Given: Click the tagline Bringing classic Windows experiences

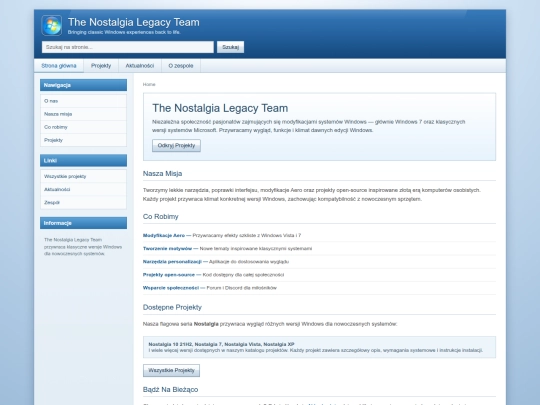Looking at the screenshot, I should [x=124, y=32].
